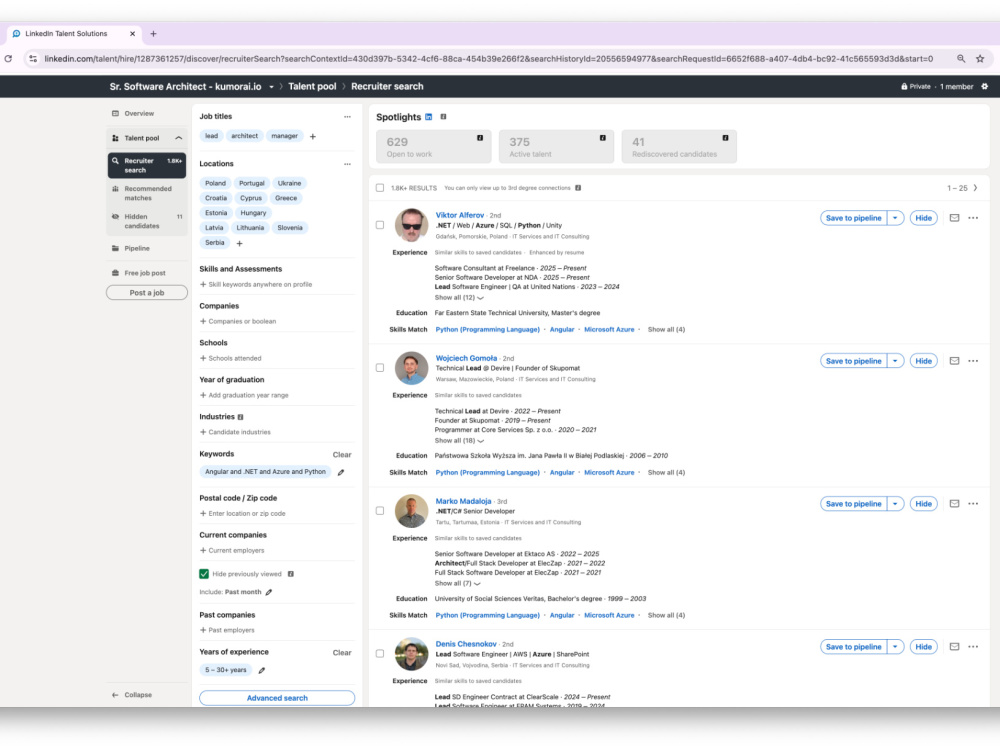This screenshot has height=750, width=1000.
Task: Message Wojciech Gomoła via envelope icon
Action: click(x=954, y=361)
